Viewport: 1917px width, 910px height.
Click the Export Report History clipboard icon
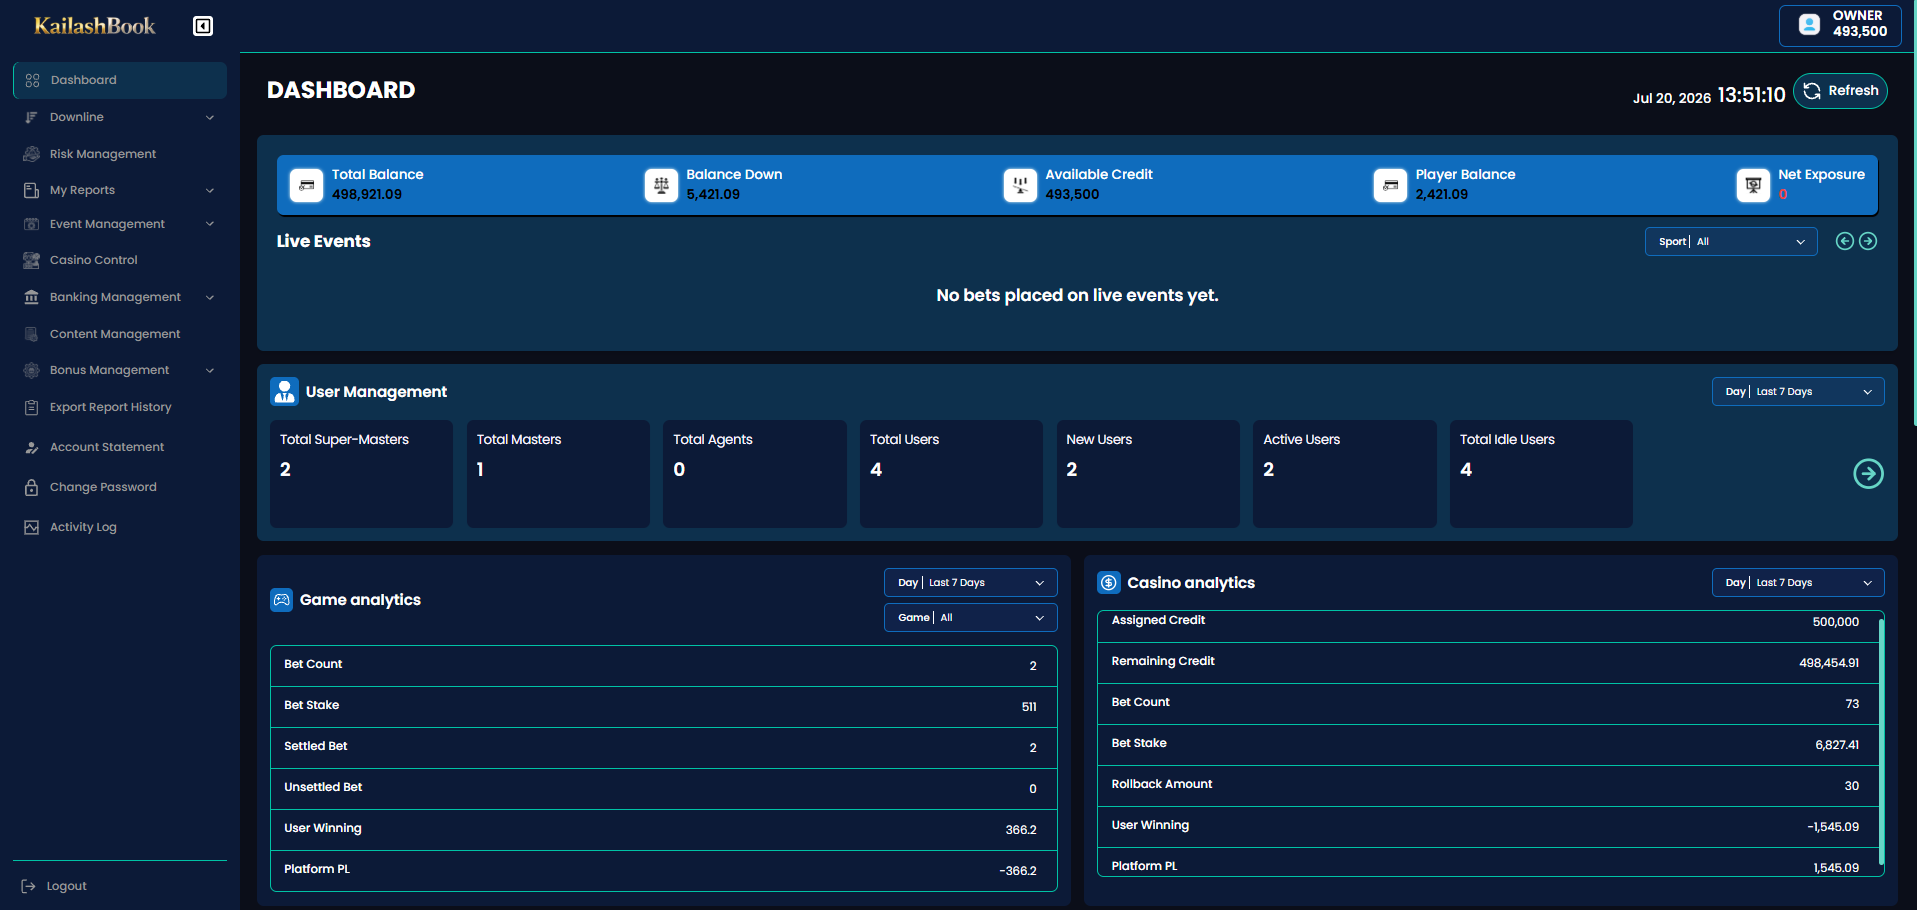pyautogui.click(x=31, y=407)
